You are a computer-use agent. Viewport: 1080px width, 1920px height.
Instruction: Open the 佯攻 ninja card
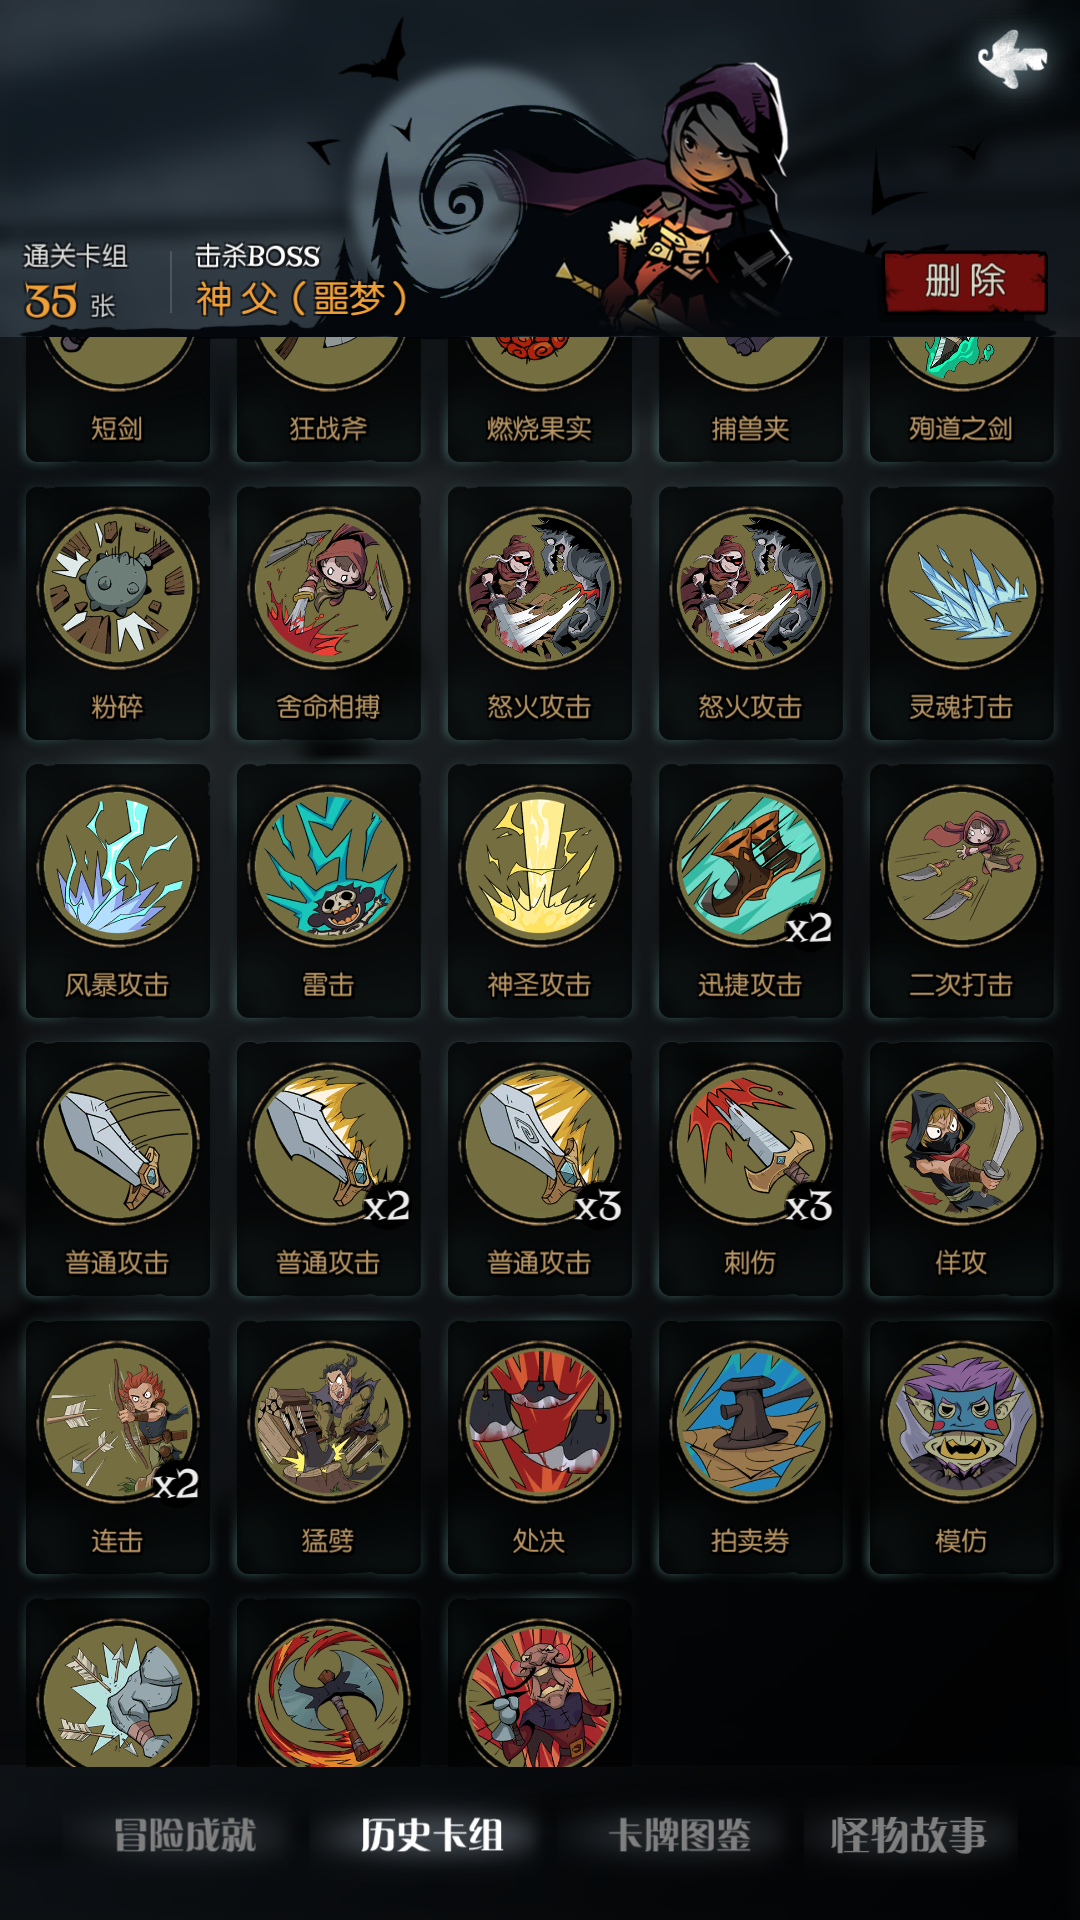coord(962,1169)
